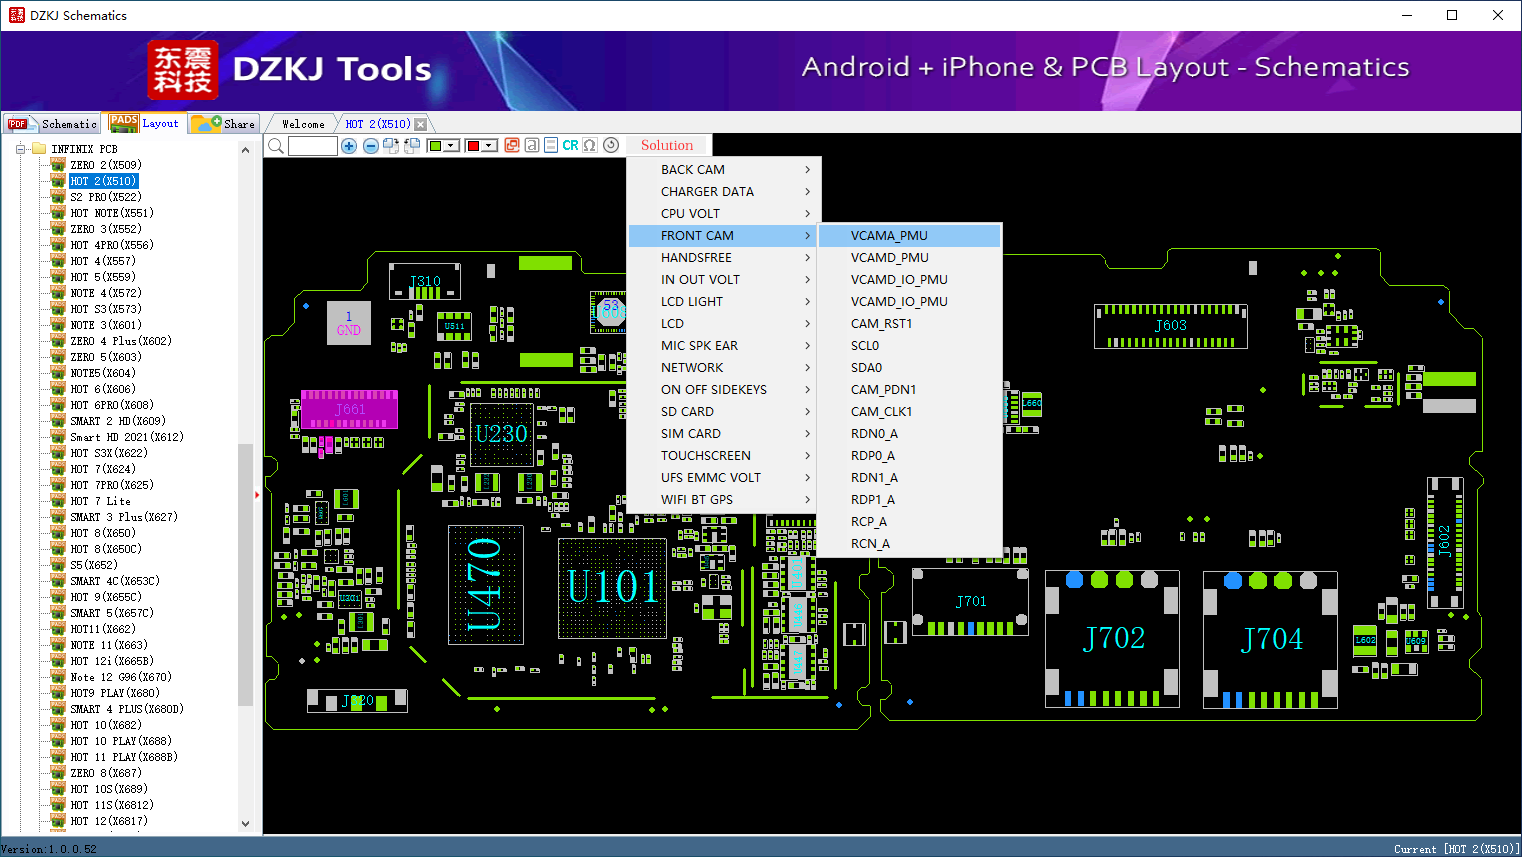1522x857 pixels.
Task: Click the PCB icon beside HOT NOTE(X551)
Action: click(58, 213)
